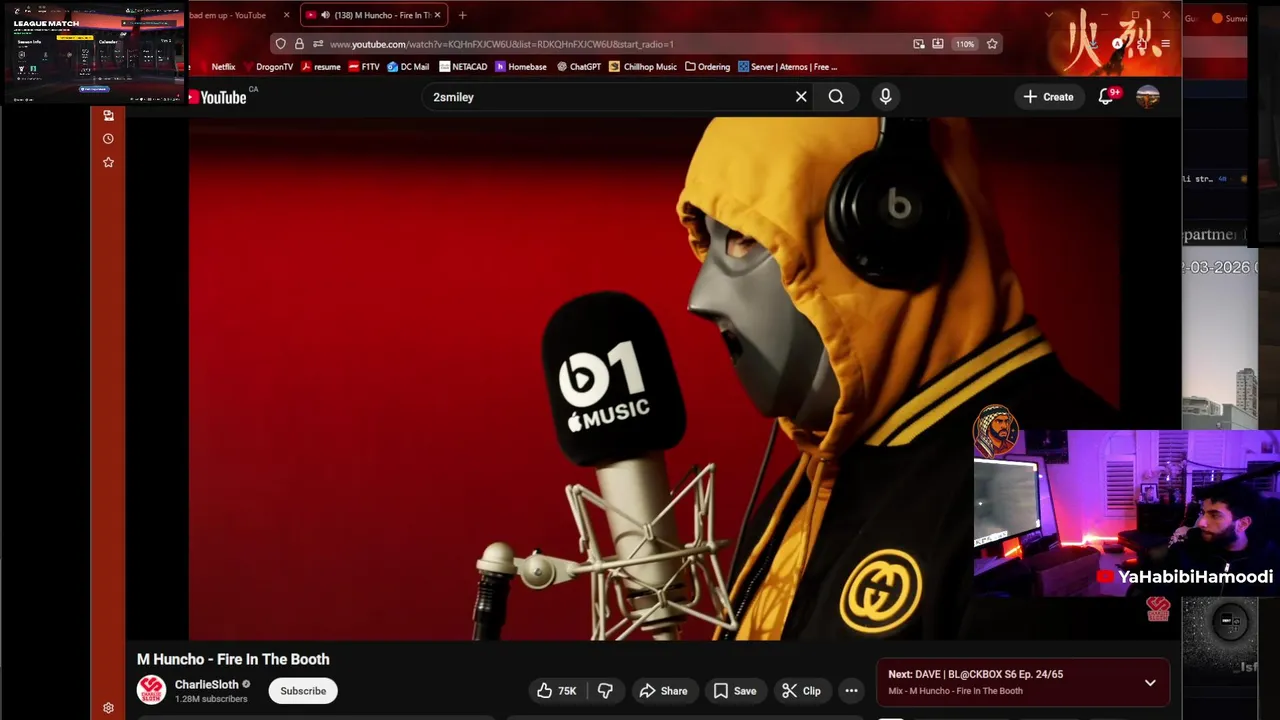The height and width of the screenshot is (720, 1280).
Task: Open the Ordering bookmarks folder
Action: [707, 67]
